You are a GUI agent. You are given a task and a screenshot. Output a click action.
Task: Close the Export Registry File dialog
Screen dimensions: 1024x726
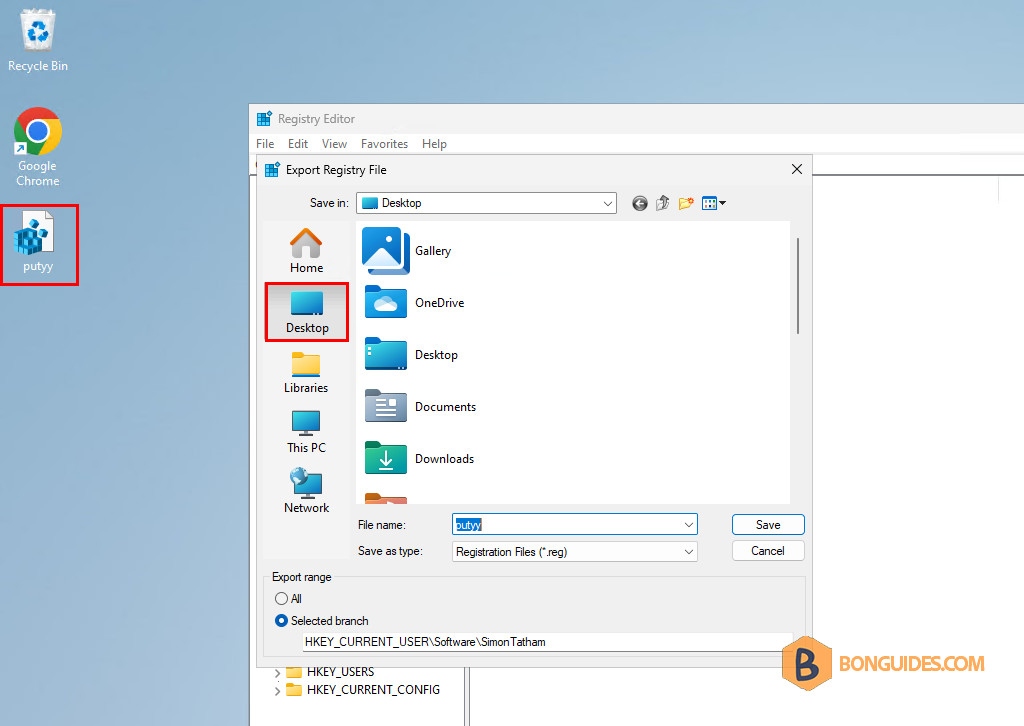[797, 170]
